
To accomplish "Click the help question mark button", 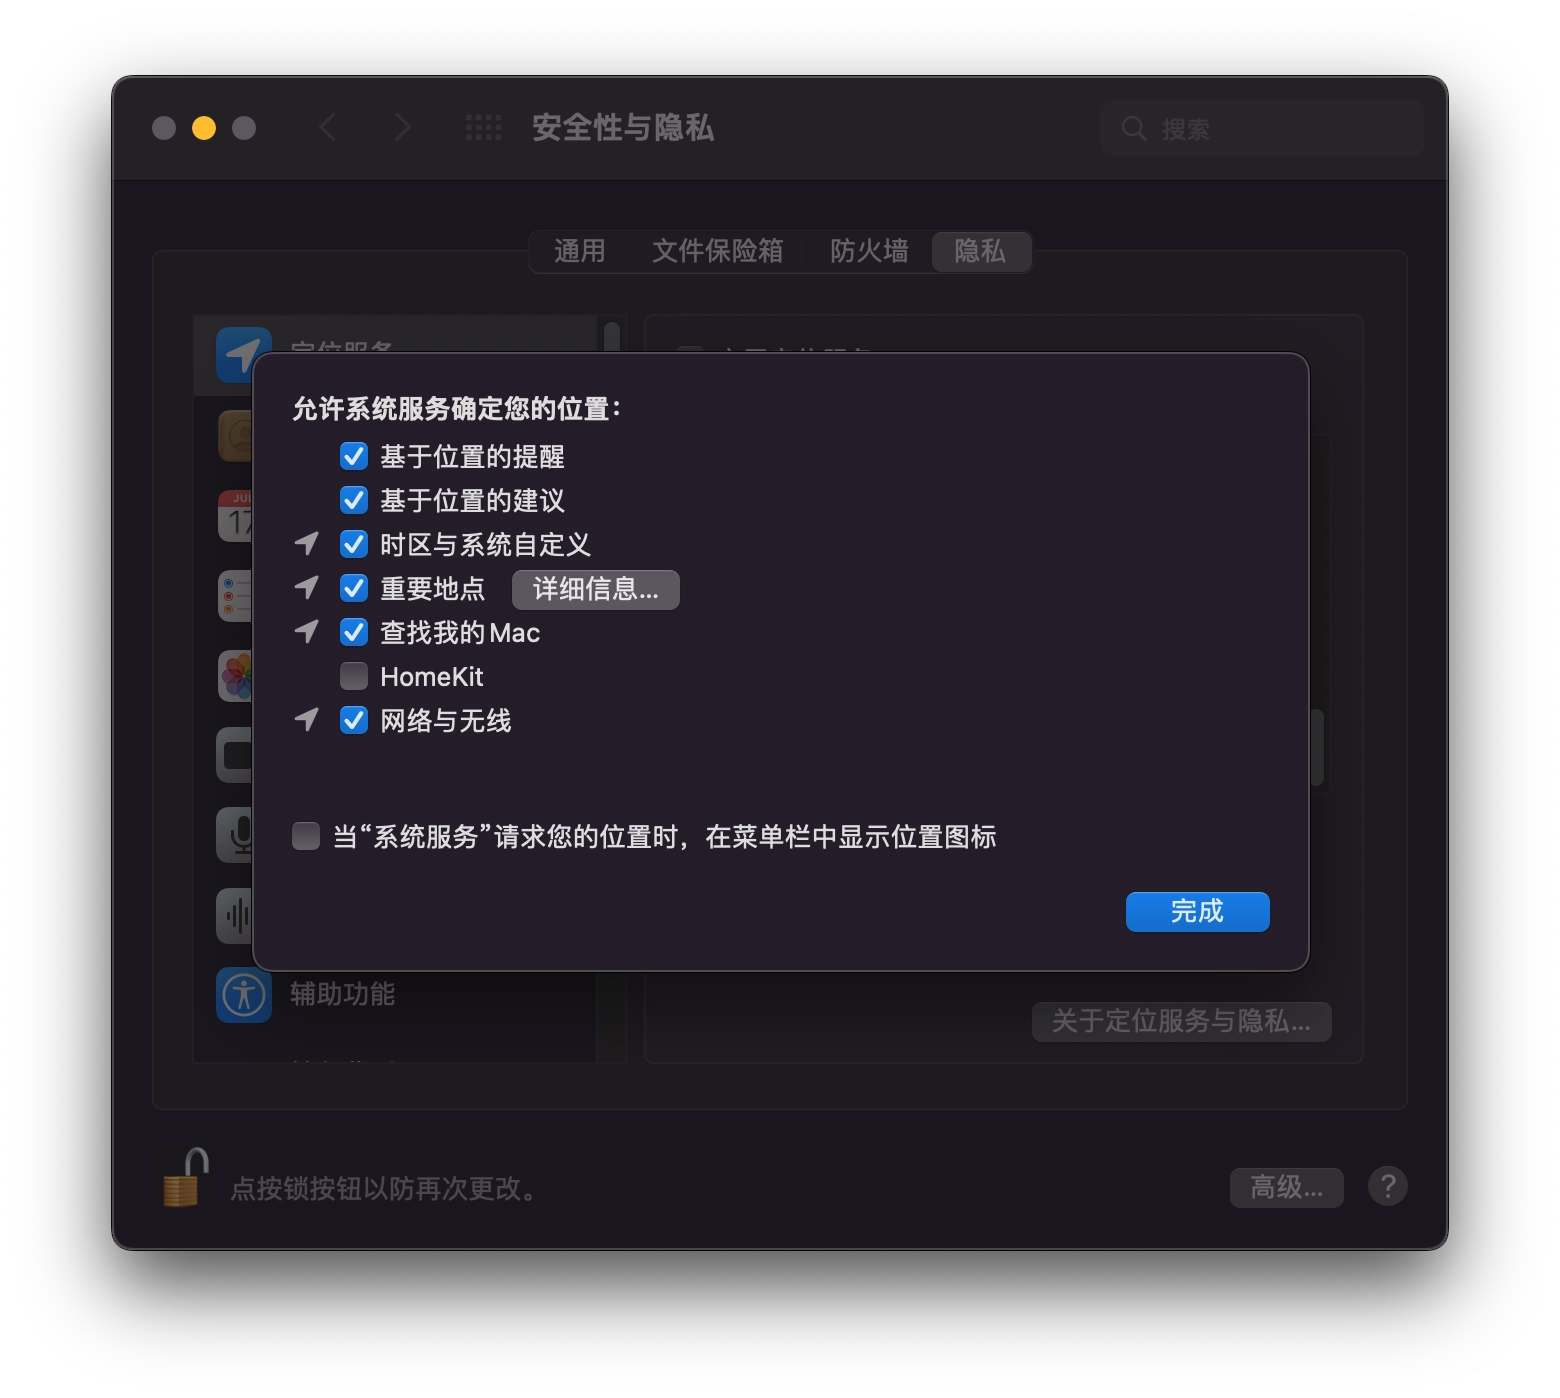I will [1388, 1187].
